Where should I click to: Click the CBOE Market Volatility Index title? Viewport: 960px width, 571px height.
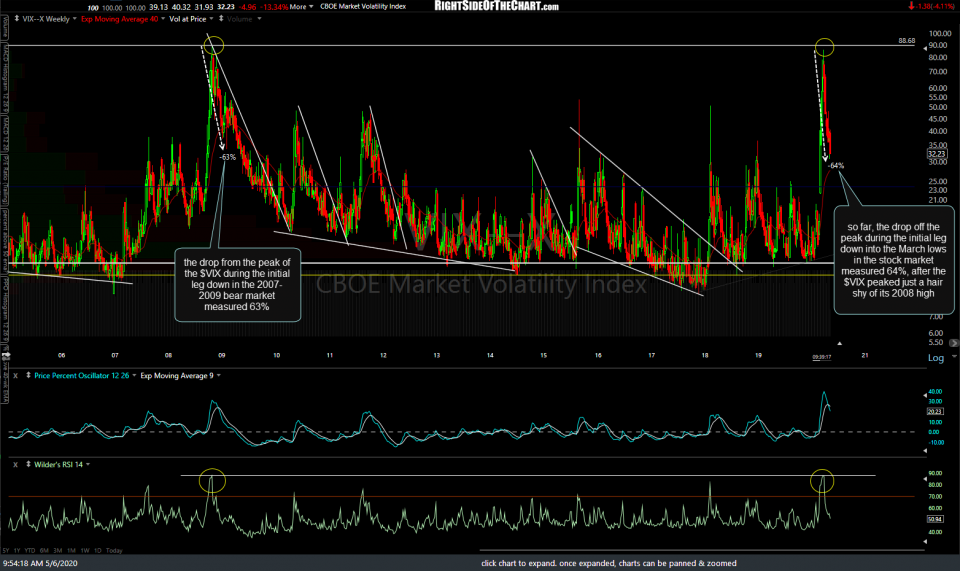click(x=363, y=7)
